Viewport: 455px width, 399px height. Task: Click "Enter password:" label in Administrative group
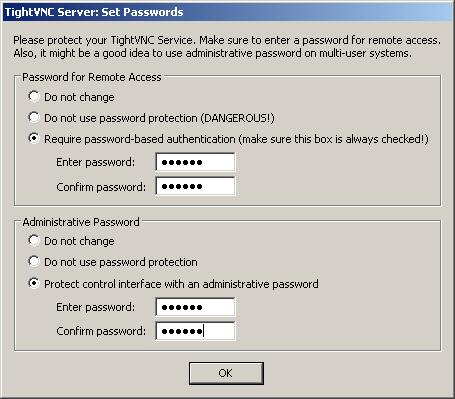96,307
